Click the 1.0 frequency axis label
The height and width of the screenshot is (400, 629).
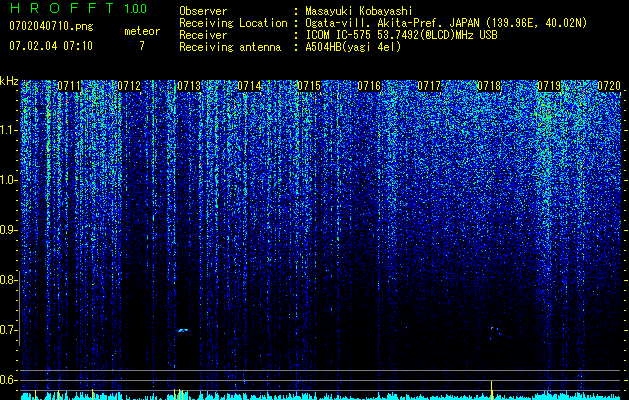point(8,180)
